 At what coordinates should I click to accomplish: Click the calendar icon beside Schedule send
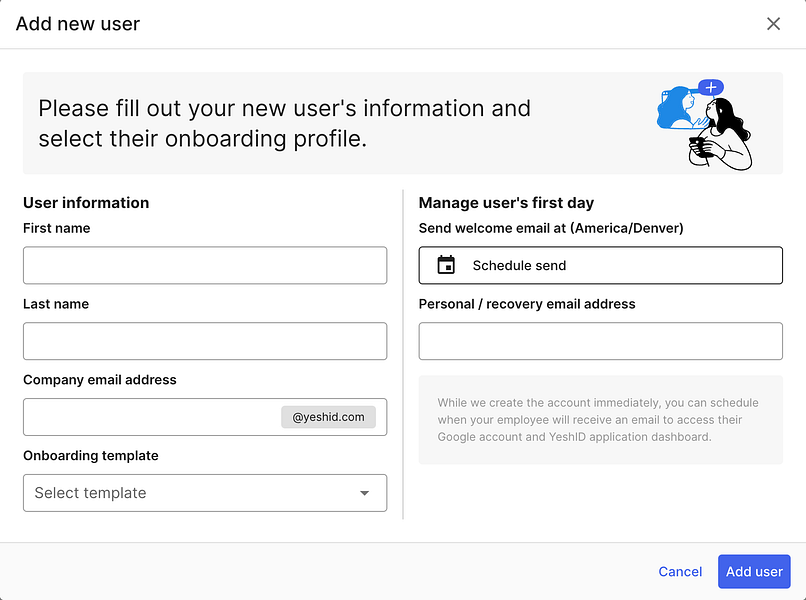pyautogui.click(x=446, y=265)
